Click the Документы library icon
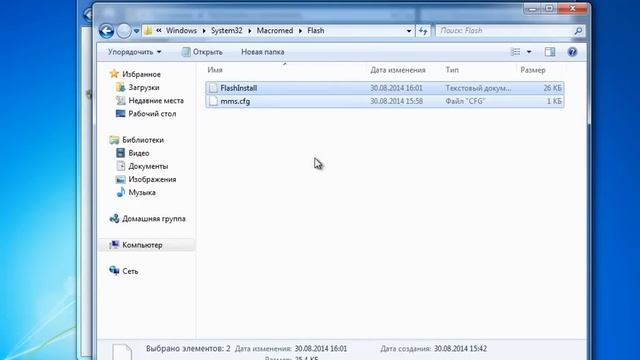Screen dimensions: 640x360 coord(120,166)
